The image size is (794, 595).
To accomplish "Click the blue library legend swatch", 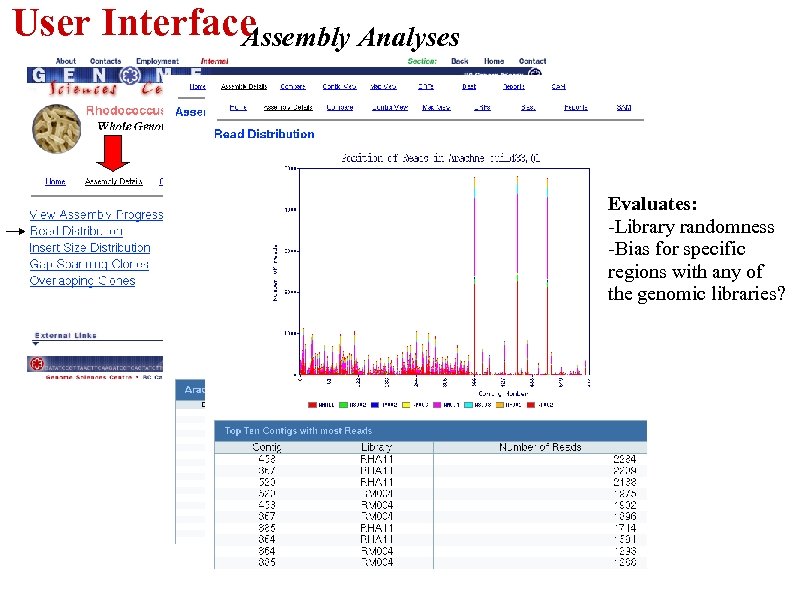I will pos(375,405).
